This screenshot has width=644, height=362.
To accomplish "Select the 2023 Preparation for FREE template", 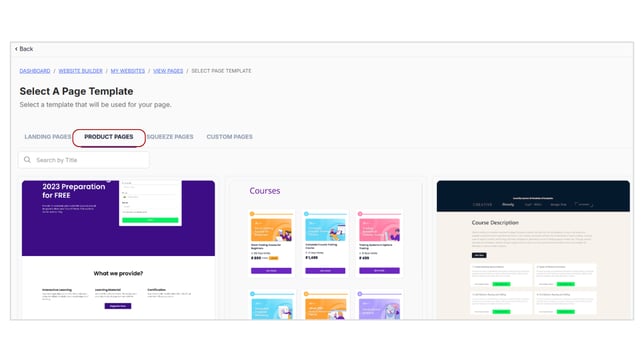I will [x=118, y=250].
